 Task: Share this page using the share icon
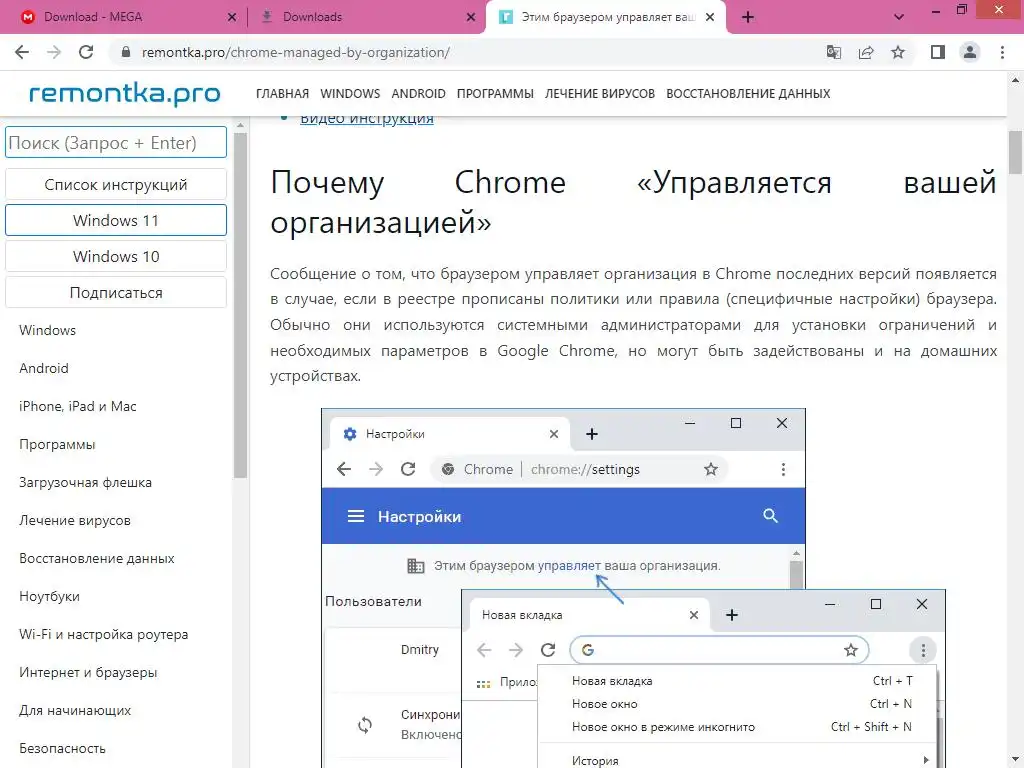pos(866,52)
